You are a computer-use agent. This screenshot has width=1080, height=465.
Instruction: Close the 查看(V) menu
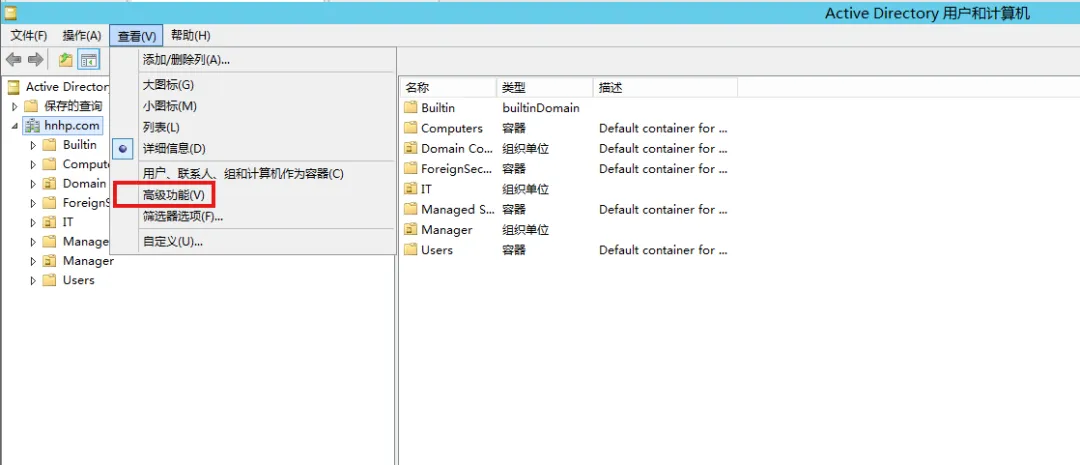point(137,36)
